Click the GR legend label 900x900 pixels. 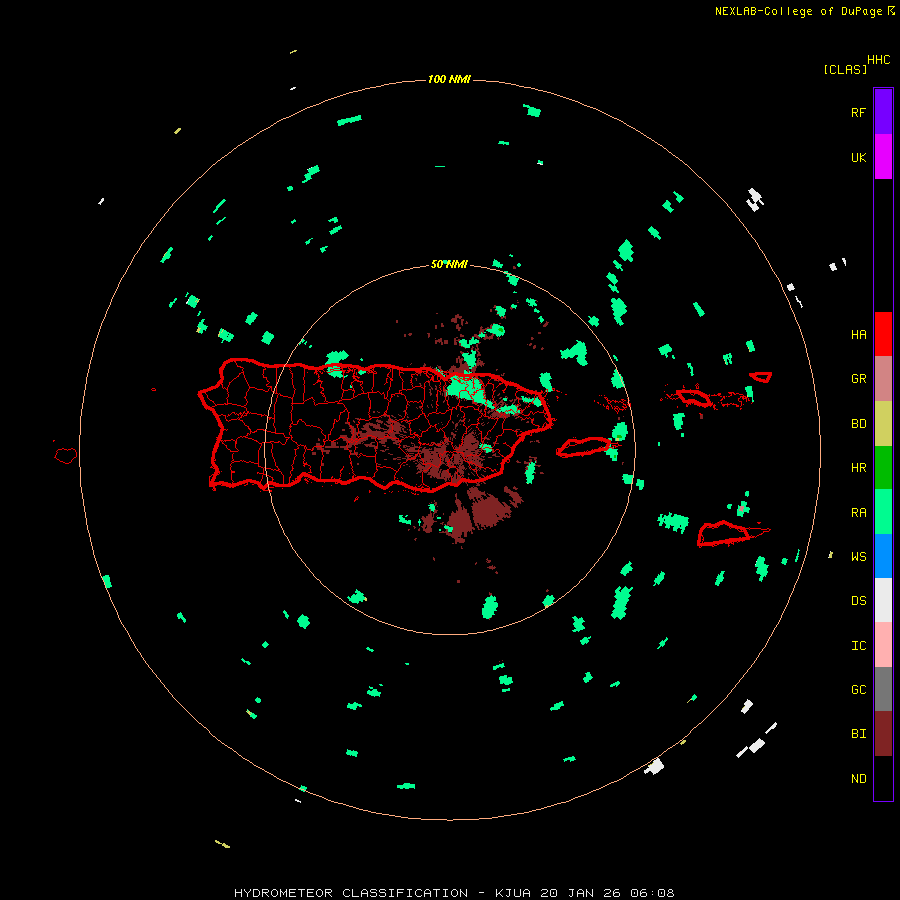858,379
